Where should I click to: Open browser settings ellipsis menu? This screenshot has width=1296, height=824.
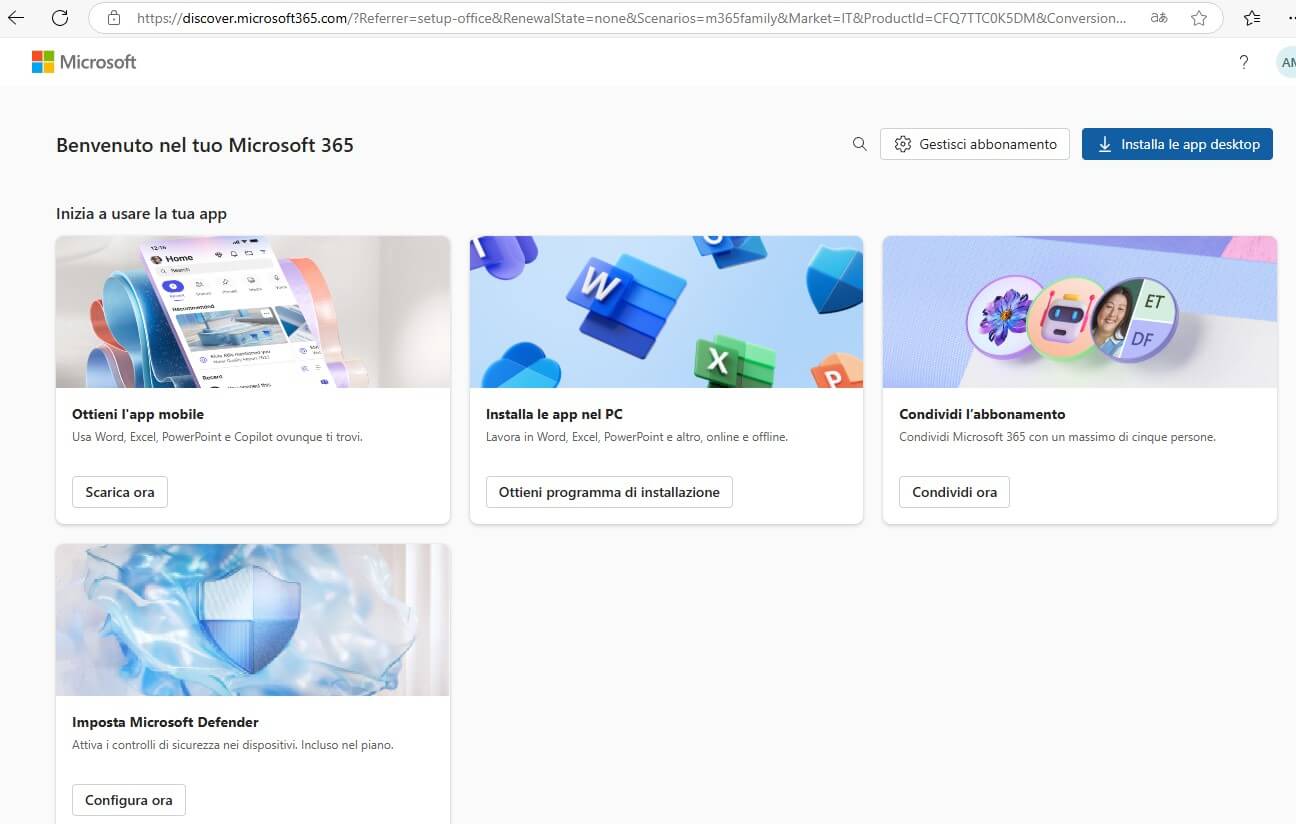point(1290,18)
